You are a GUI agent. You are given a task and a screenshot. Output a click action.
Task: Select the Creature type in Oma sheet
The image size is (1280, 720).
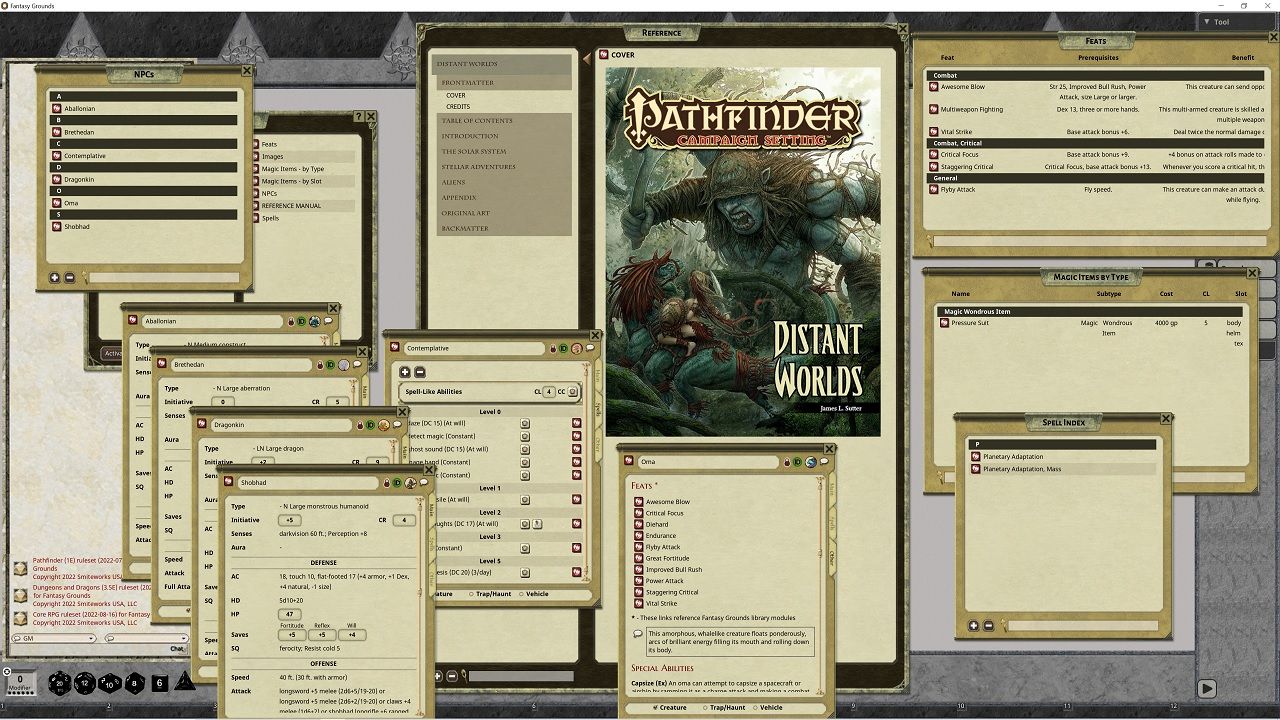click(x=670, y=708)
